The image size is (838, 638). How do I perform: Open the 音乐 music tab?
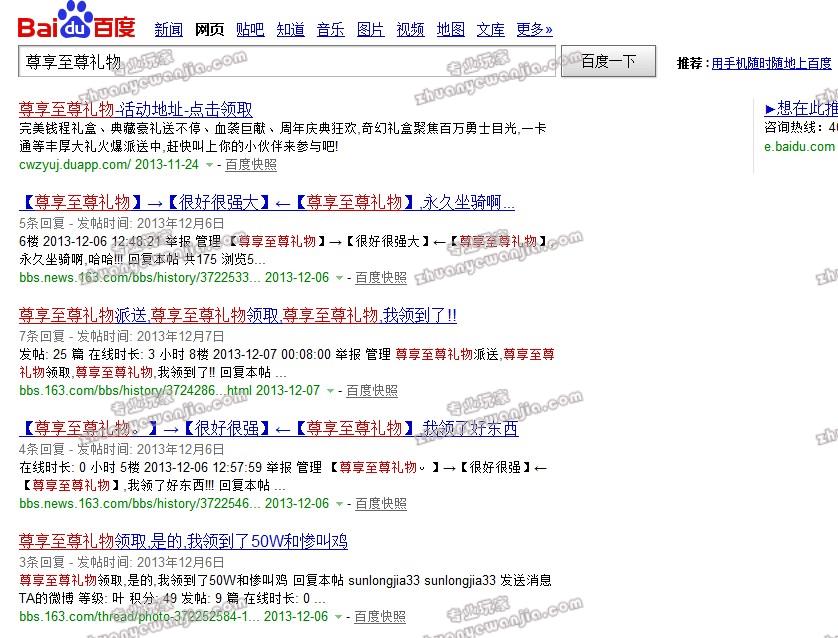click(330, 29)
